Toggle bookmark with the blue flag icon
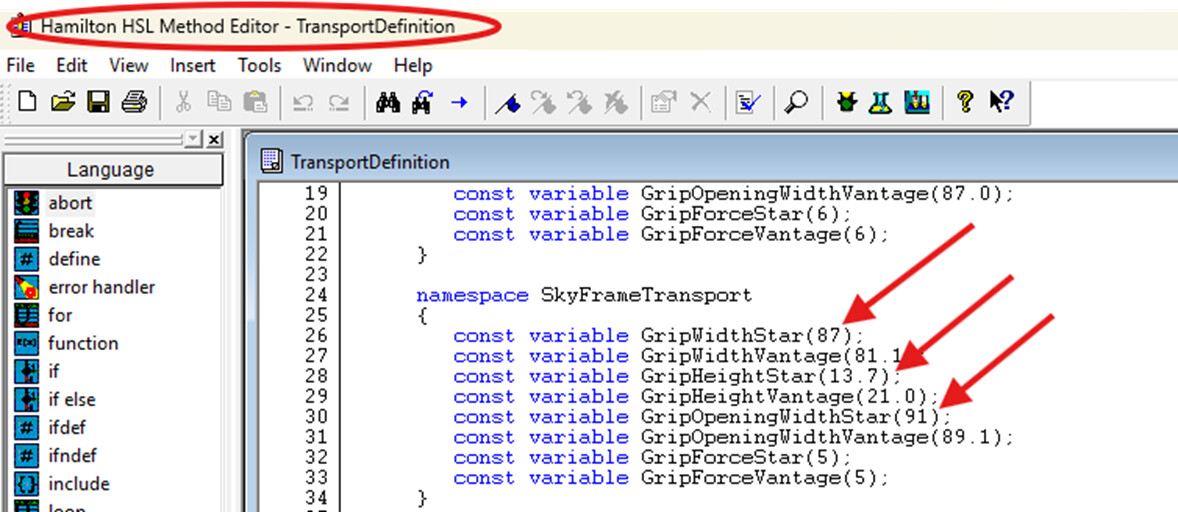The image size is (1178, 512). 508,101
